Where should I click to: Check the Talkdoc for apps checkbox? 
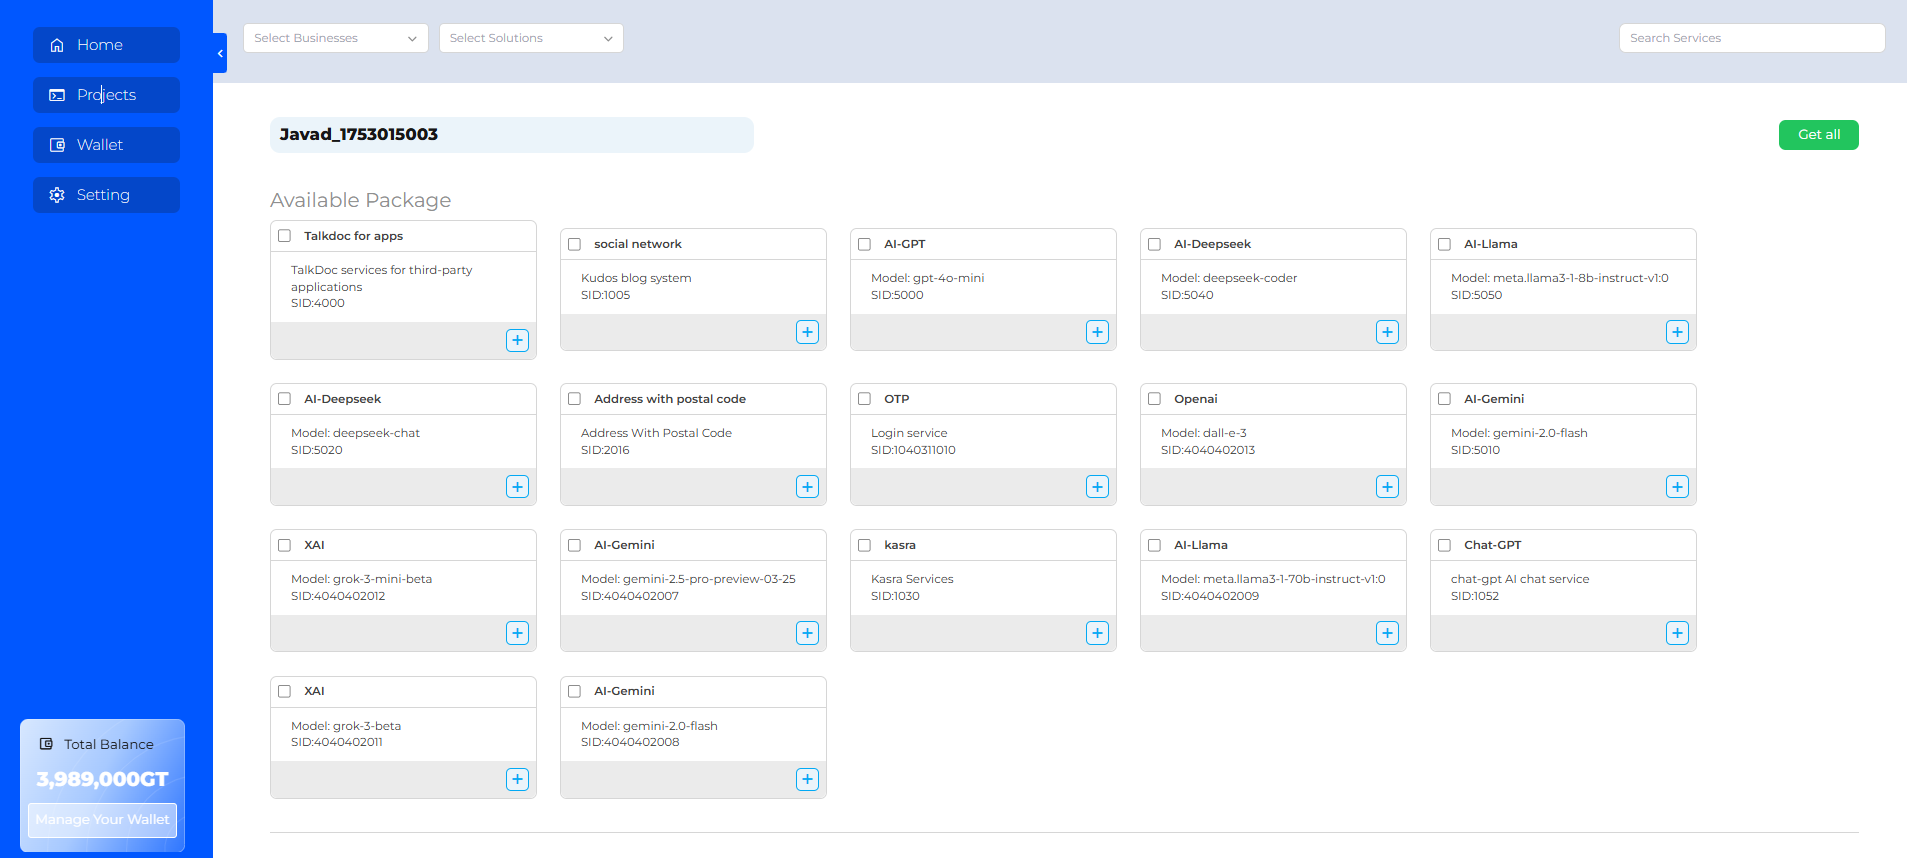[285, 236]
